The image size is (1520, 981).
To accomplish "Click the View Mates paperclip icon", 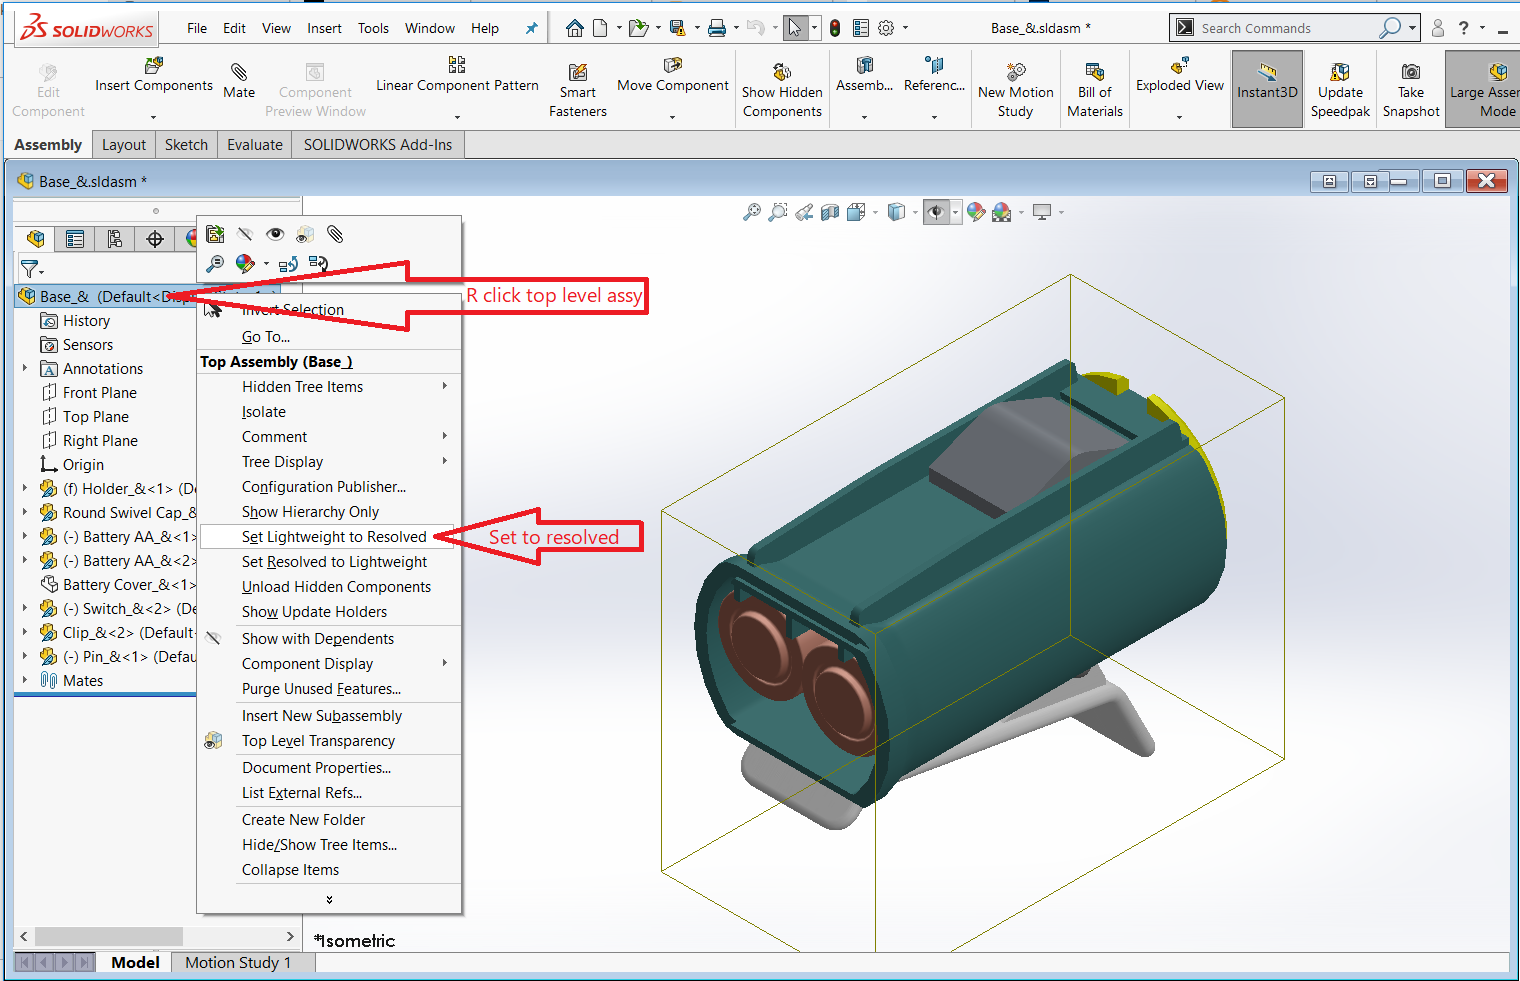I will click(335, 234).
